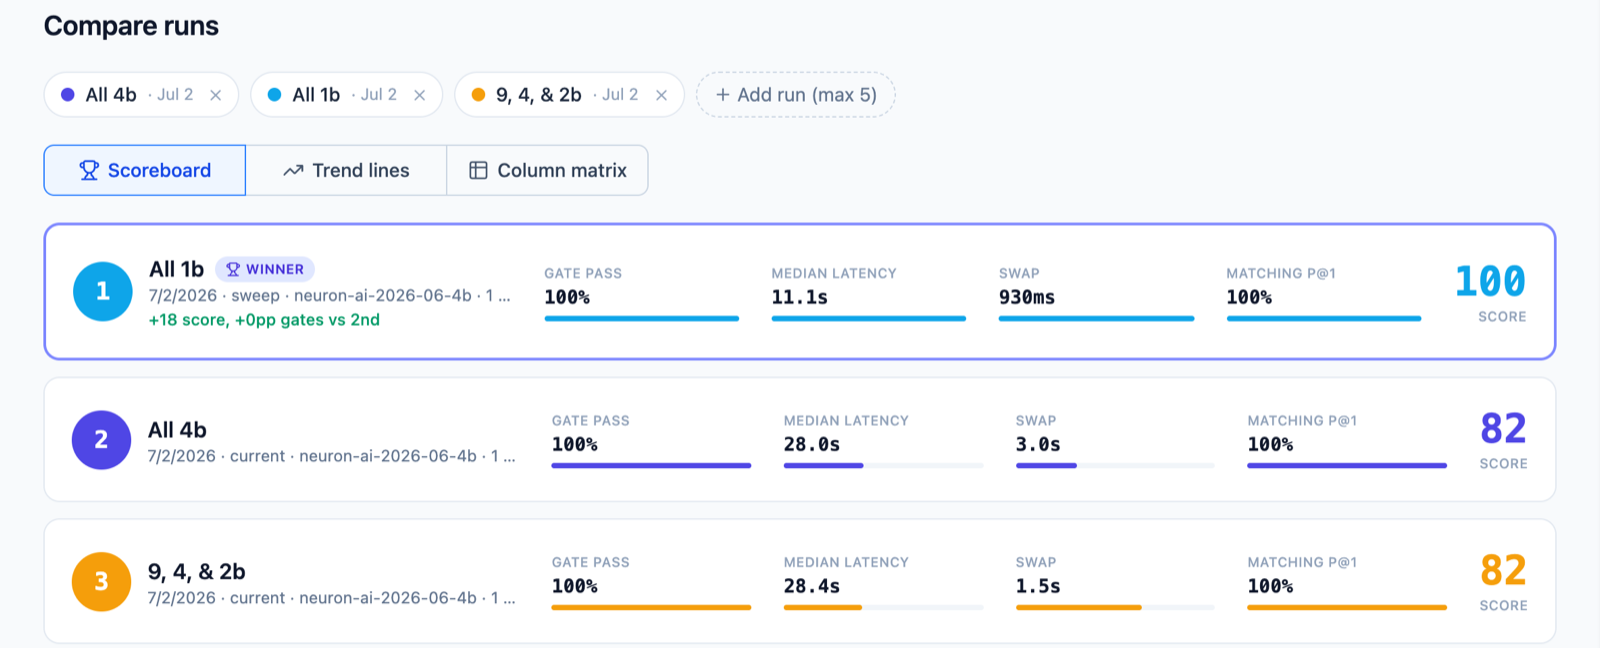Click 9, 4, & 2b swap progress bar
The height and width of the screenshot is (648, 1600).
click(x=1115, y=607)
